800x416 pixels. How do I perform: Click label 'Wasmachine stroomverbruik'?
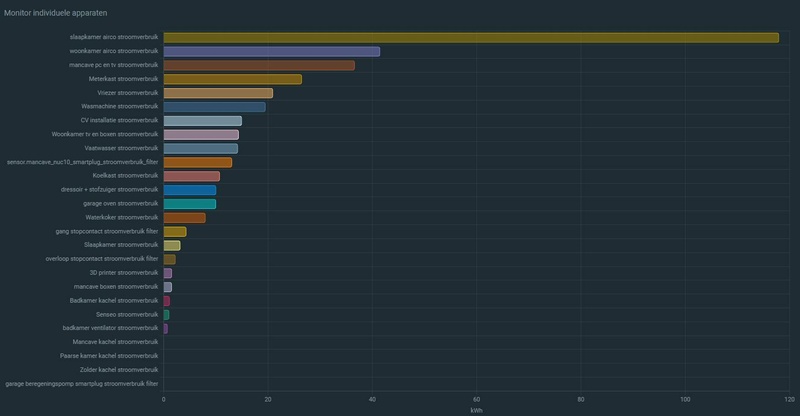[119, 106]
